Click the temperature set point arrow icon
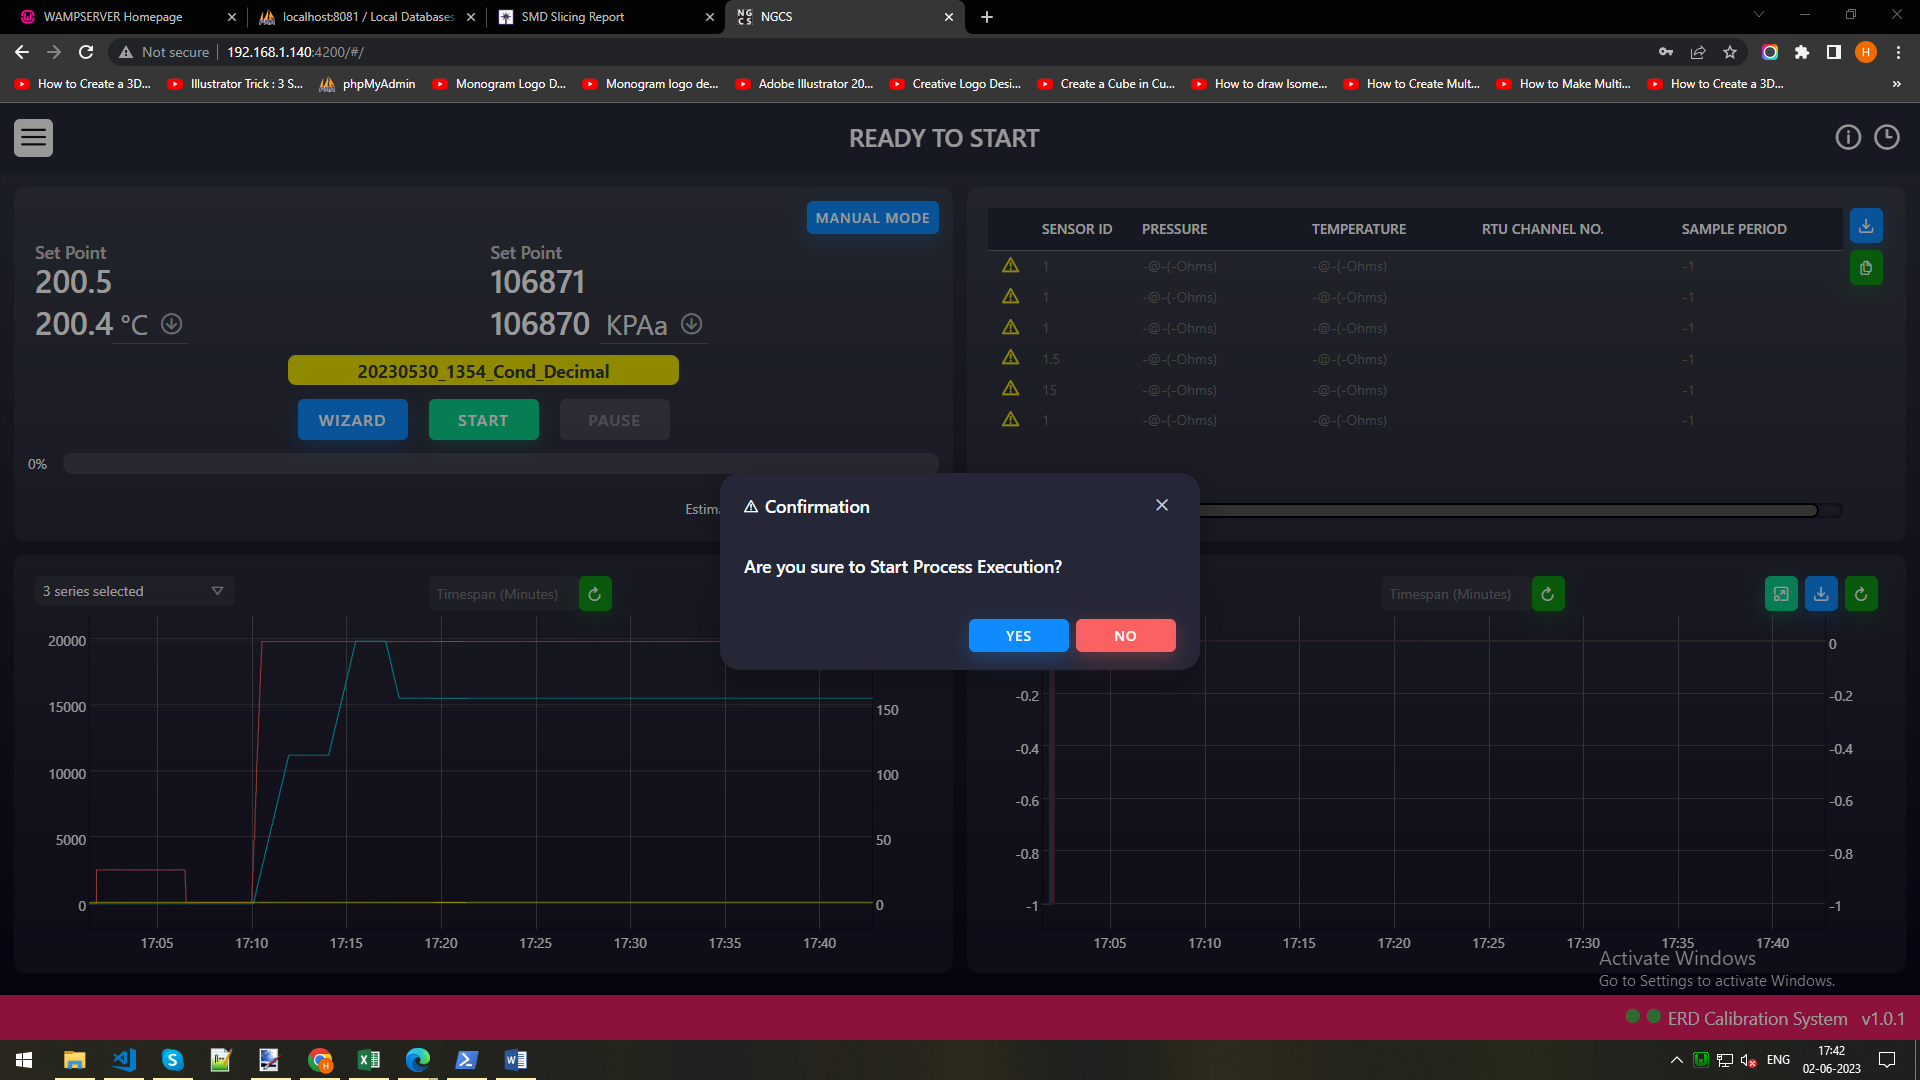Image resolution: width=1920 pixels, height=1080 pixels. [x=172, y=324]
